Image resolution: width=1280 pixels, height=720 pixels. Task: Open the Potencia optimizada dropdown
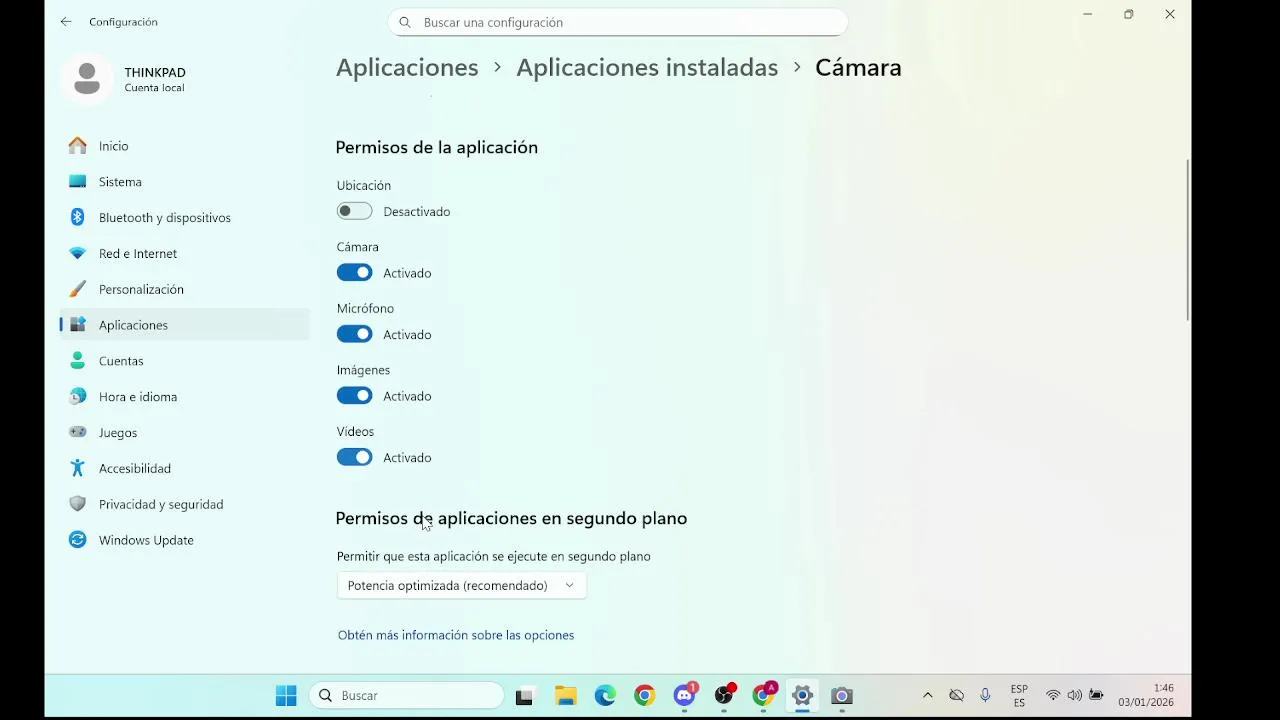pos(462,586)
